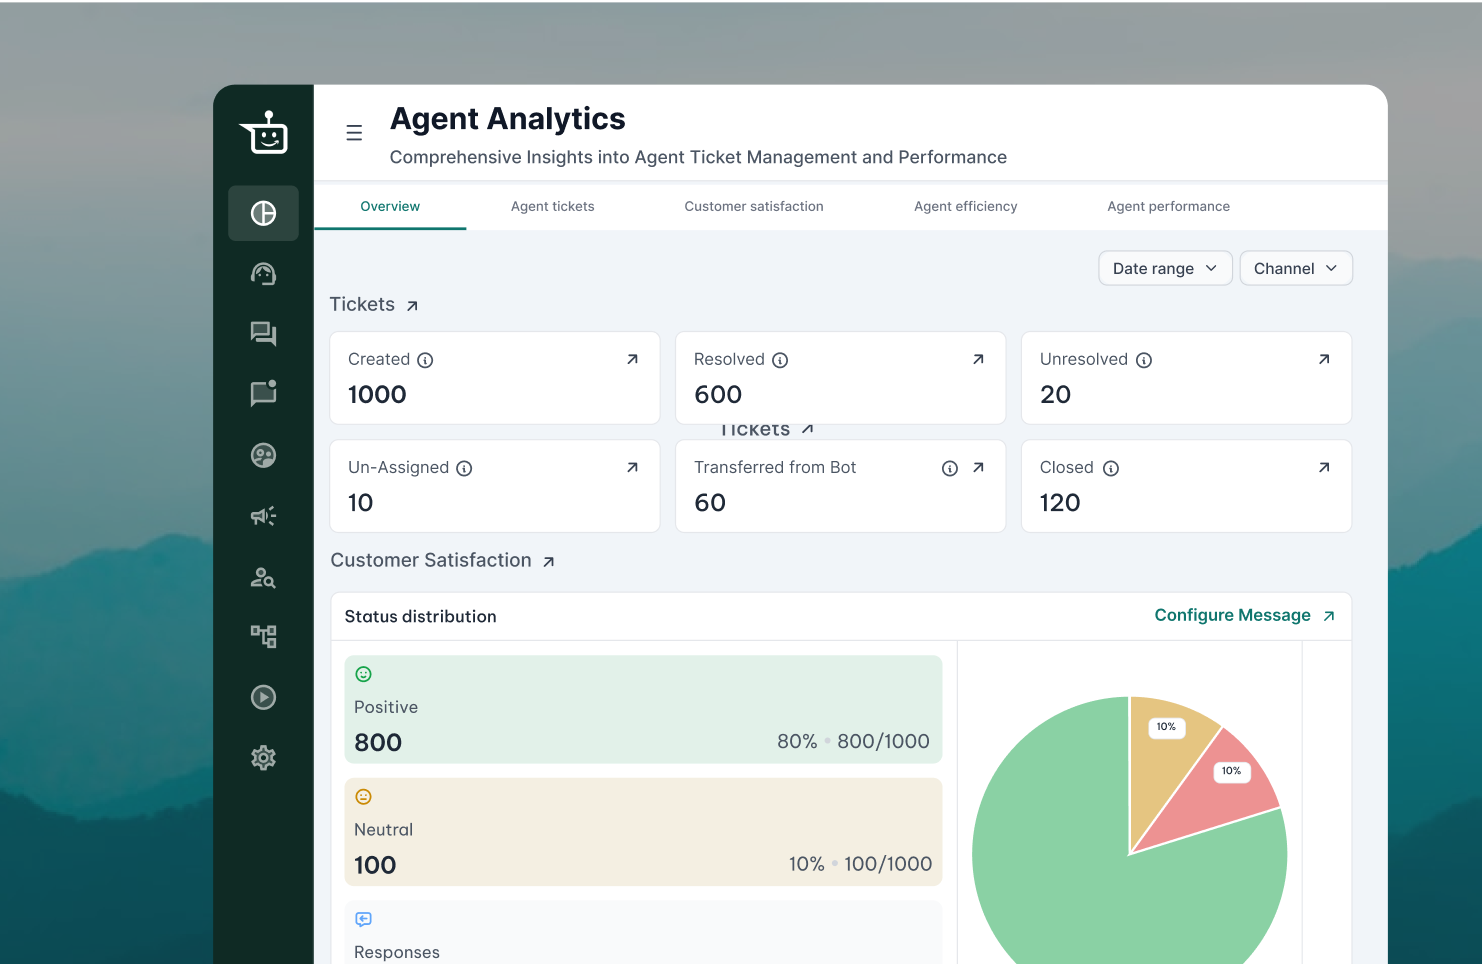Click the Neutral 100 status row
Viewport: 1482px width, 964px height.
pyautogui.click(x=643, y=832)
